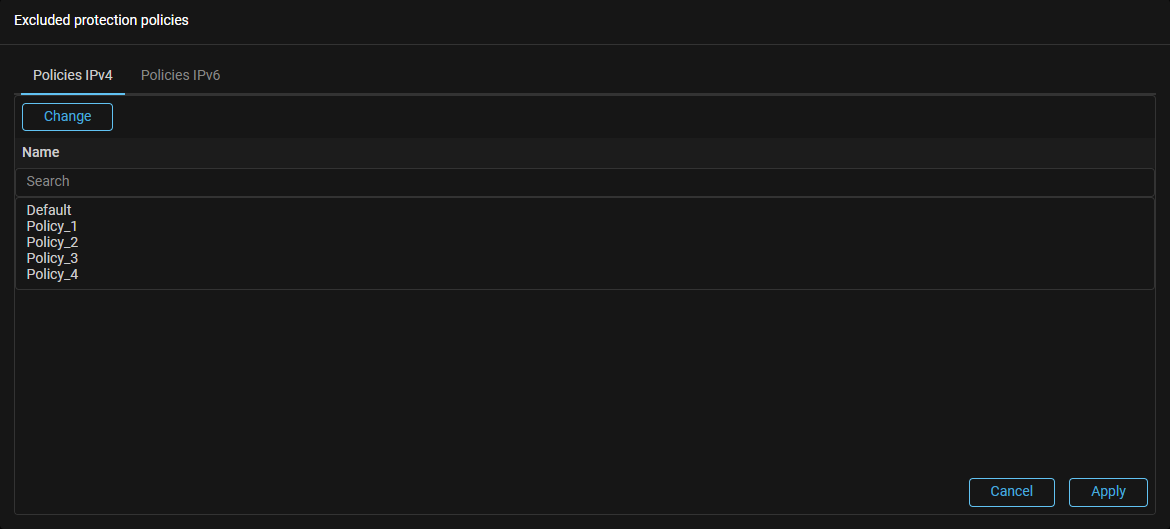The image size is (1170, 529).
Task: Focus the policy name search box
Action: pos(584,182)
